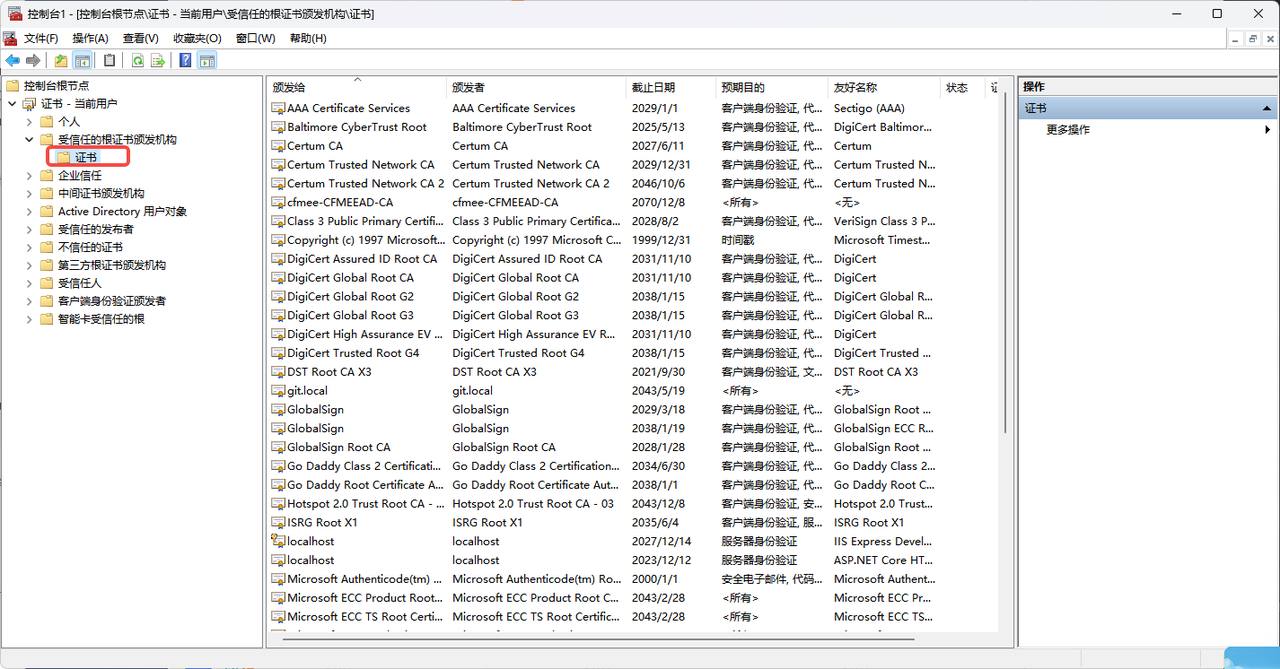Viewport: 1280px width, 669px height.
Task: Select the DigiCert Global Root G2 row
Action: pos(634,297)
